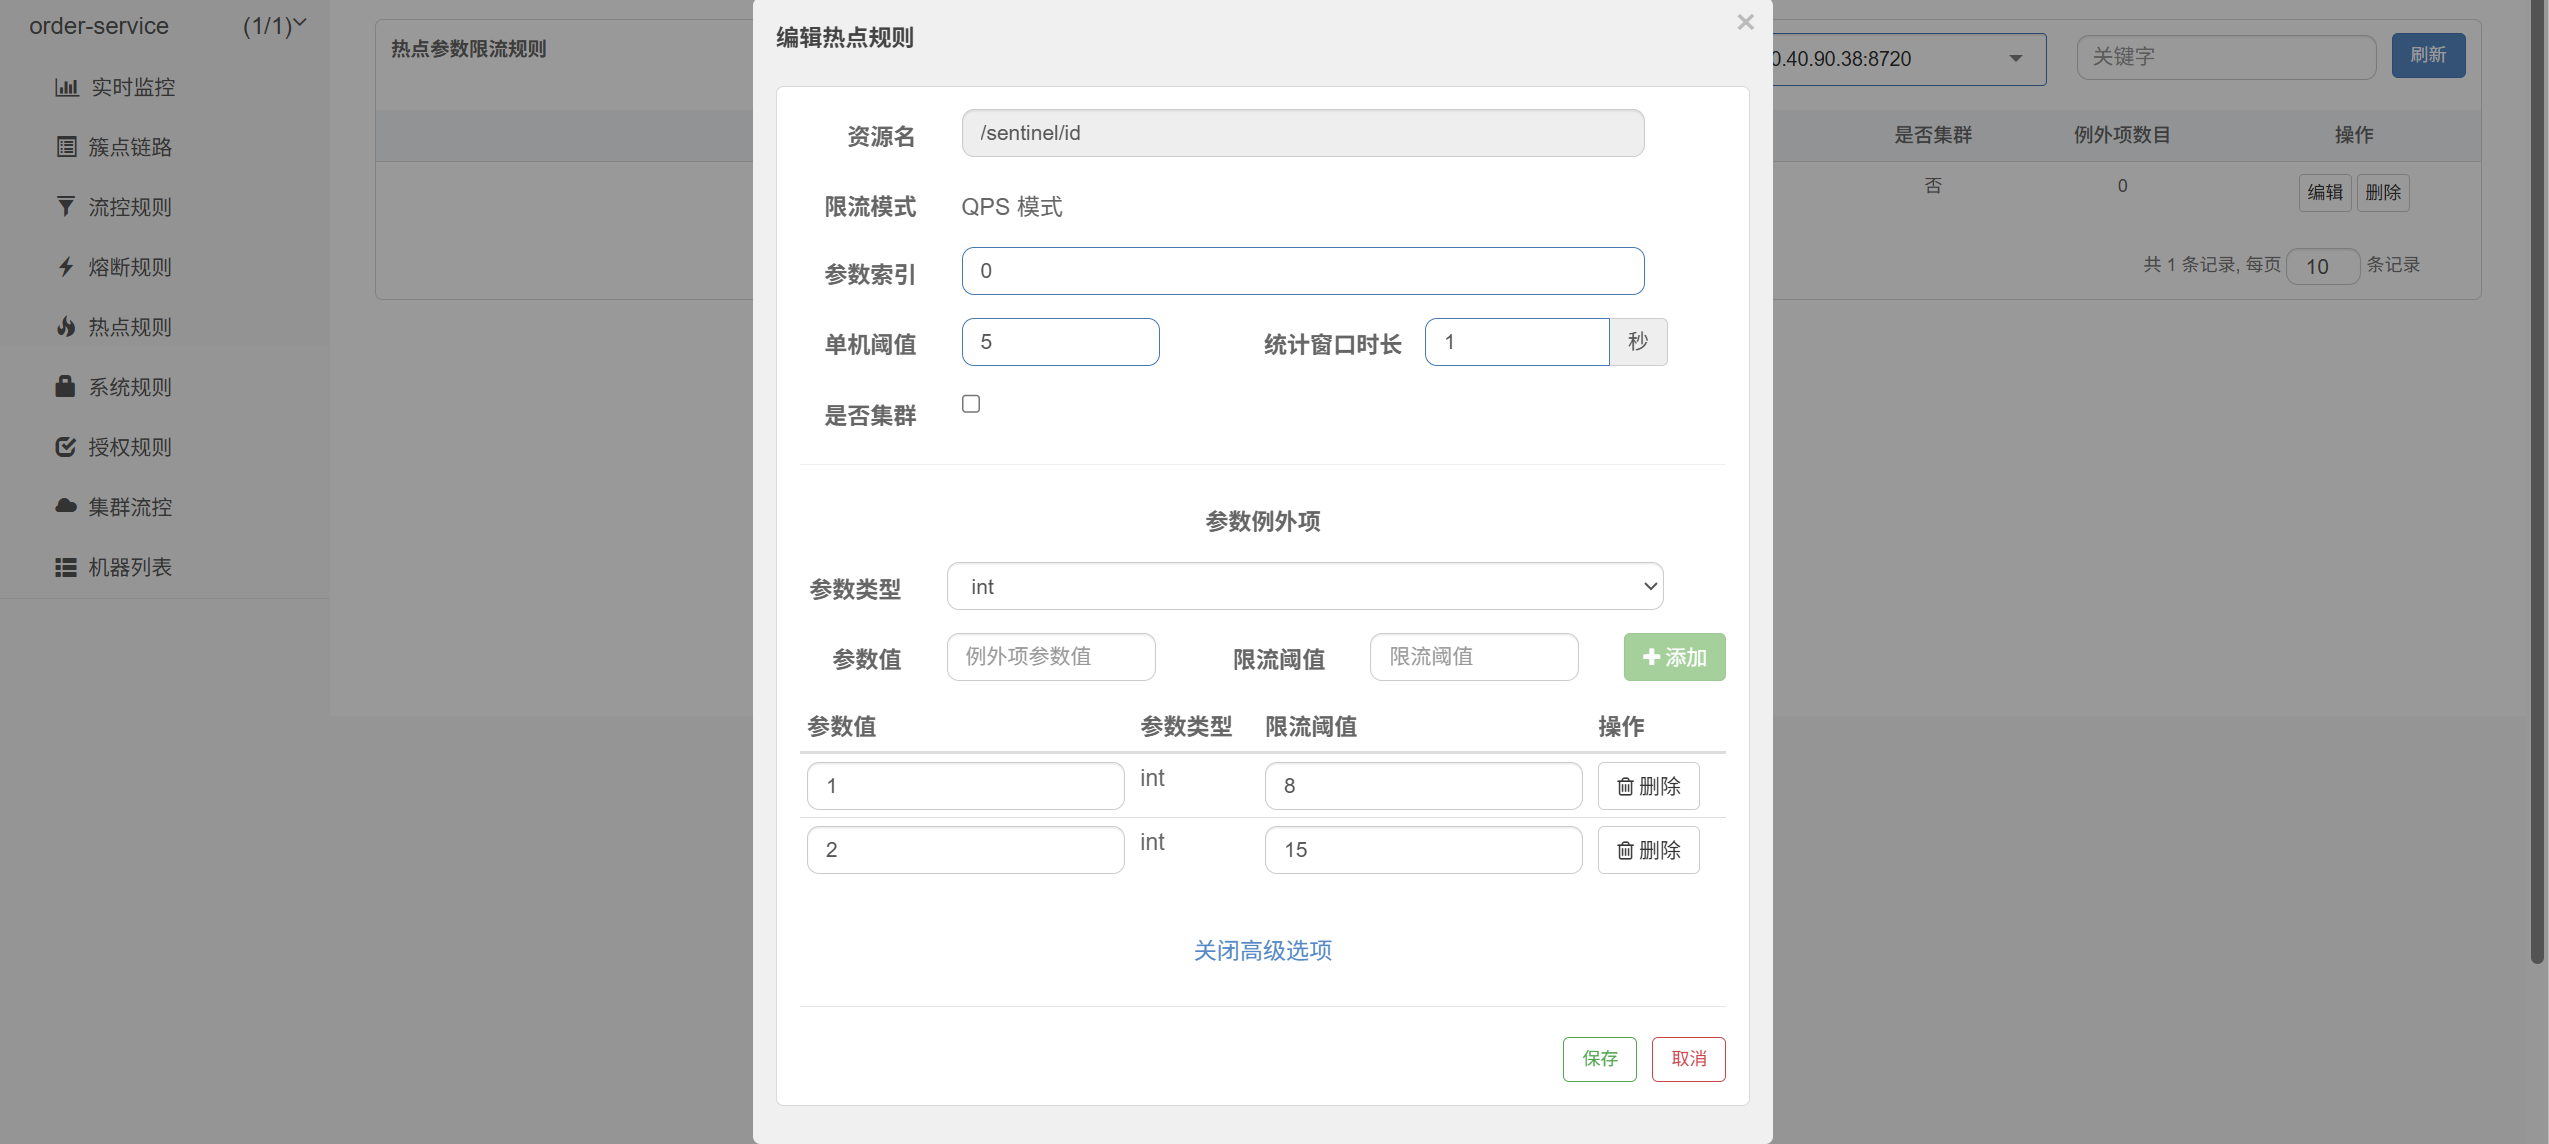Click the flame icon for 热点规则

point(66,327)
